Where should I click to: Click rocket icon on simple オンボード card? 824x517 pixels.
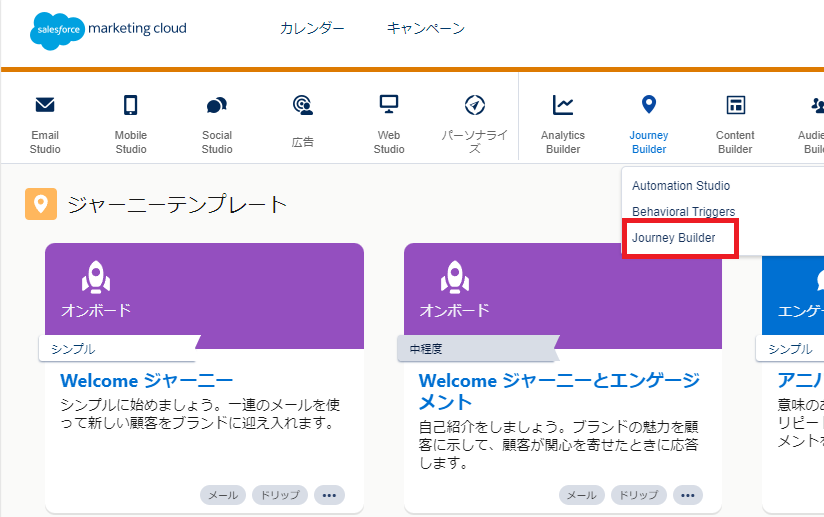click(x=96, y=277)
